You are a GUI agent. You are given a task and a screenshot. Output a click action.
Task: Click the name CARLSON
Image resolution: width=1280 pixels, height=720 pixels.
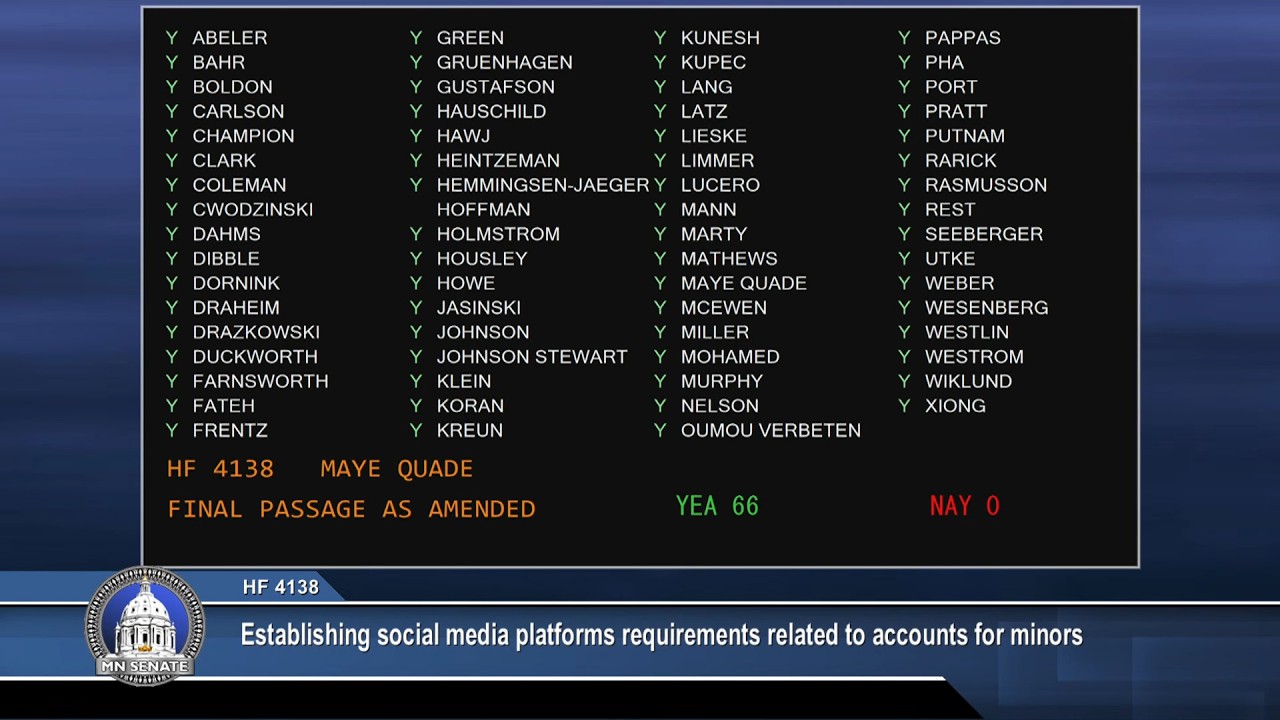[x=239, y=111]
